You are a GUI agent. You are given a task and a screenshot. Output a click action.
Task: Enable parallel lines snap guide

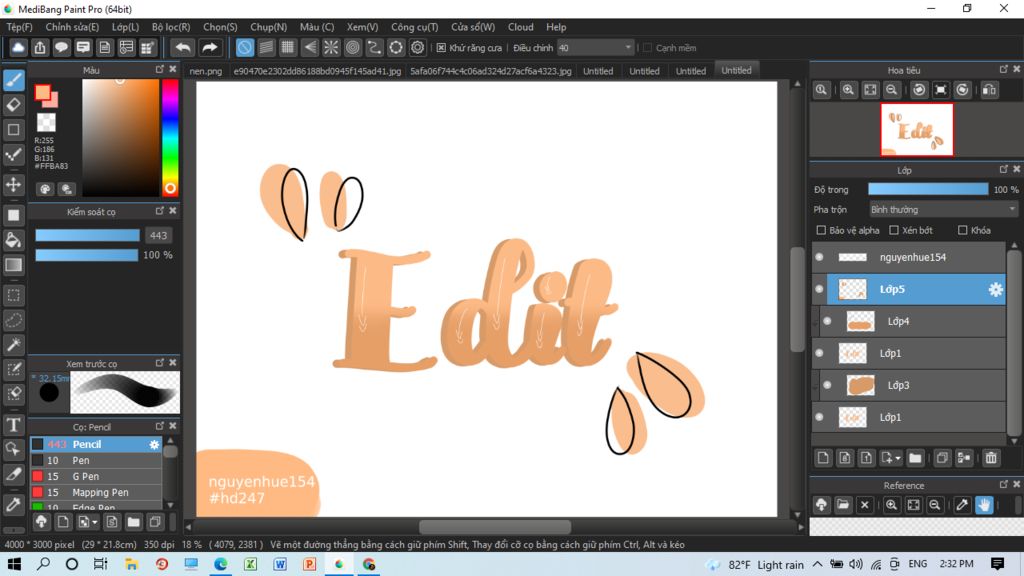(x=266, y=48)
